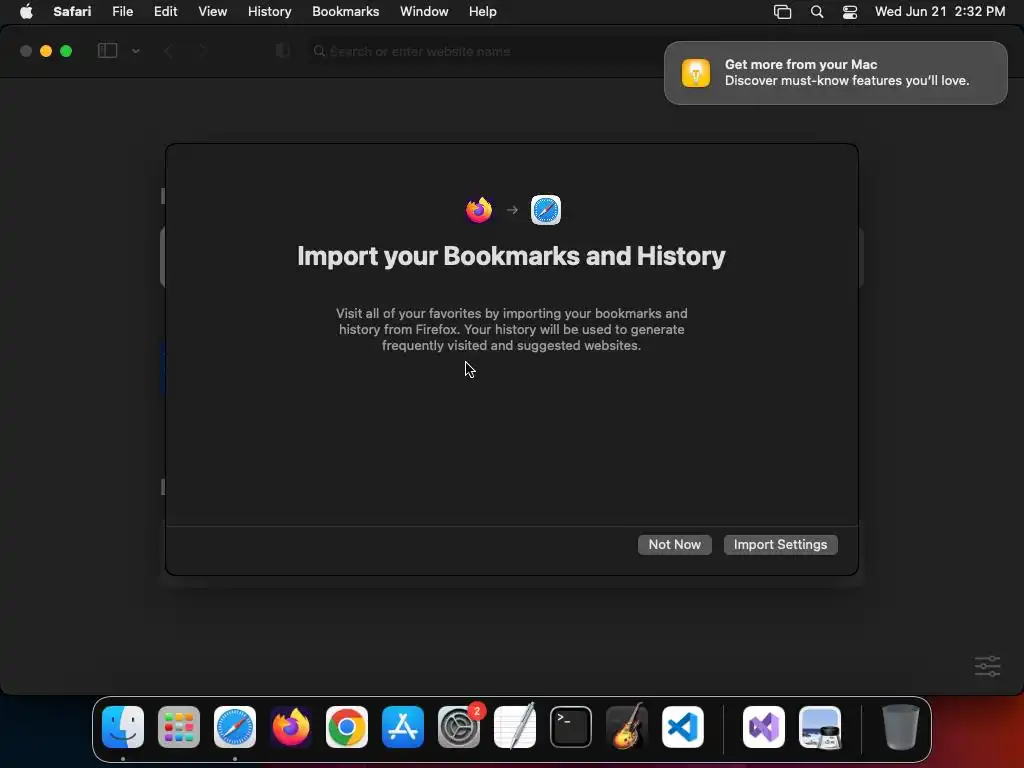1024x768 pixels.
Task: Open the Edit menu
Action: point(165,12)
